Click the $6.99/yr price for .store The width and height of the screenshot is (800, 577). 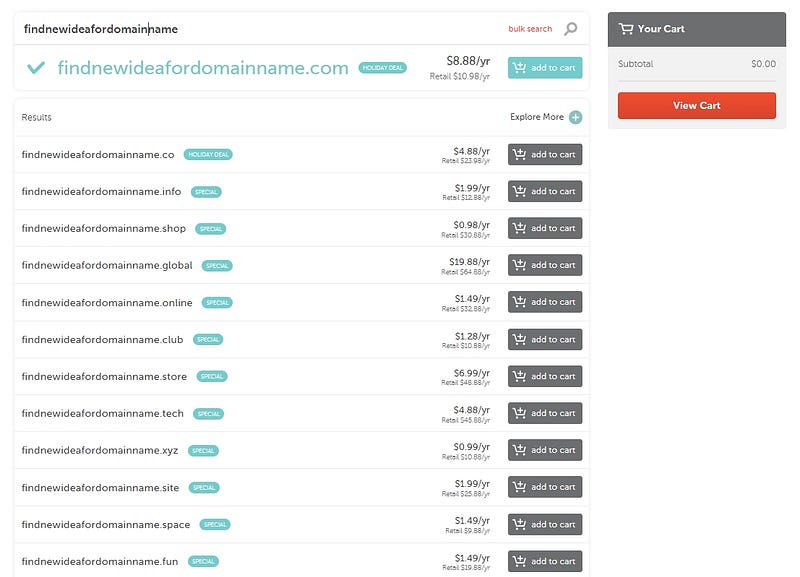point(472,373)
